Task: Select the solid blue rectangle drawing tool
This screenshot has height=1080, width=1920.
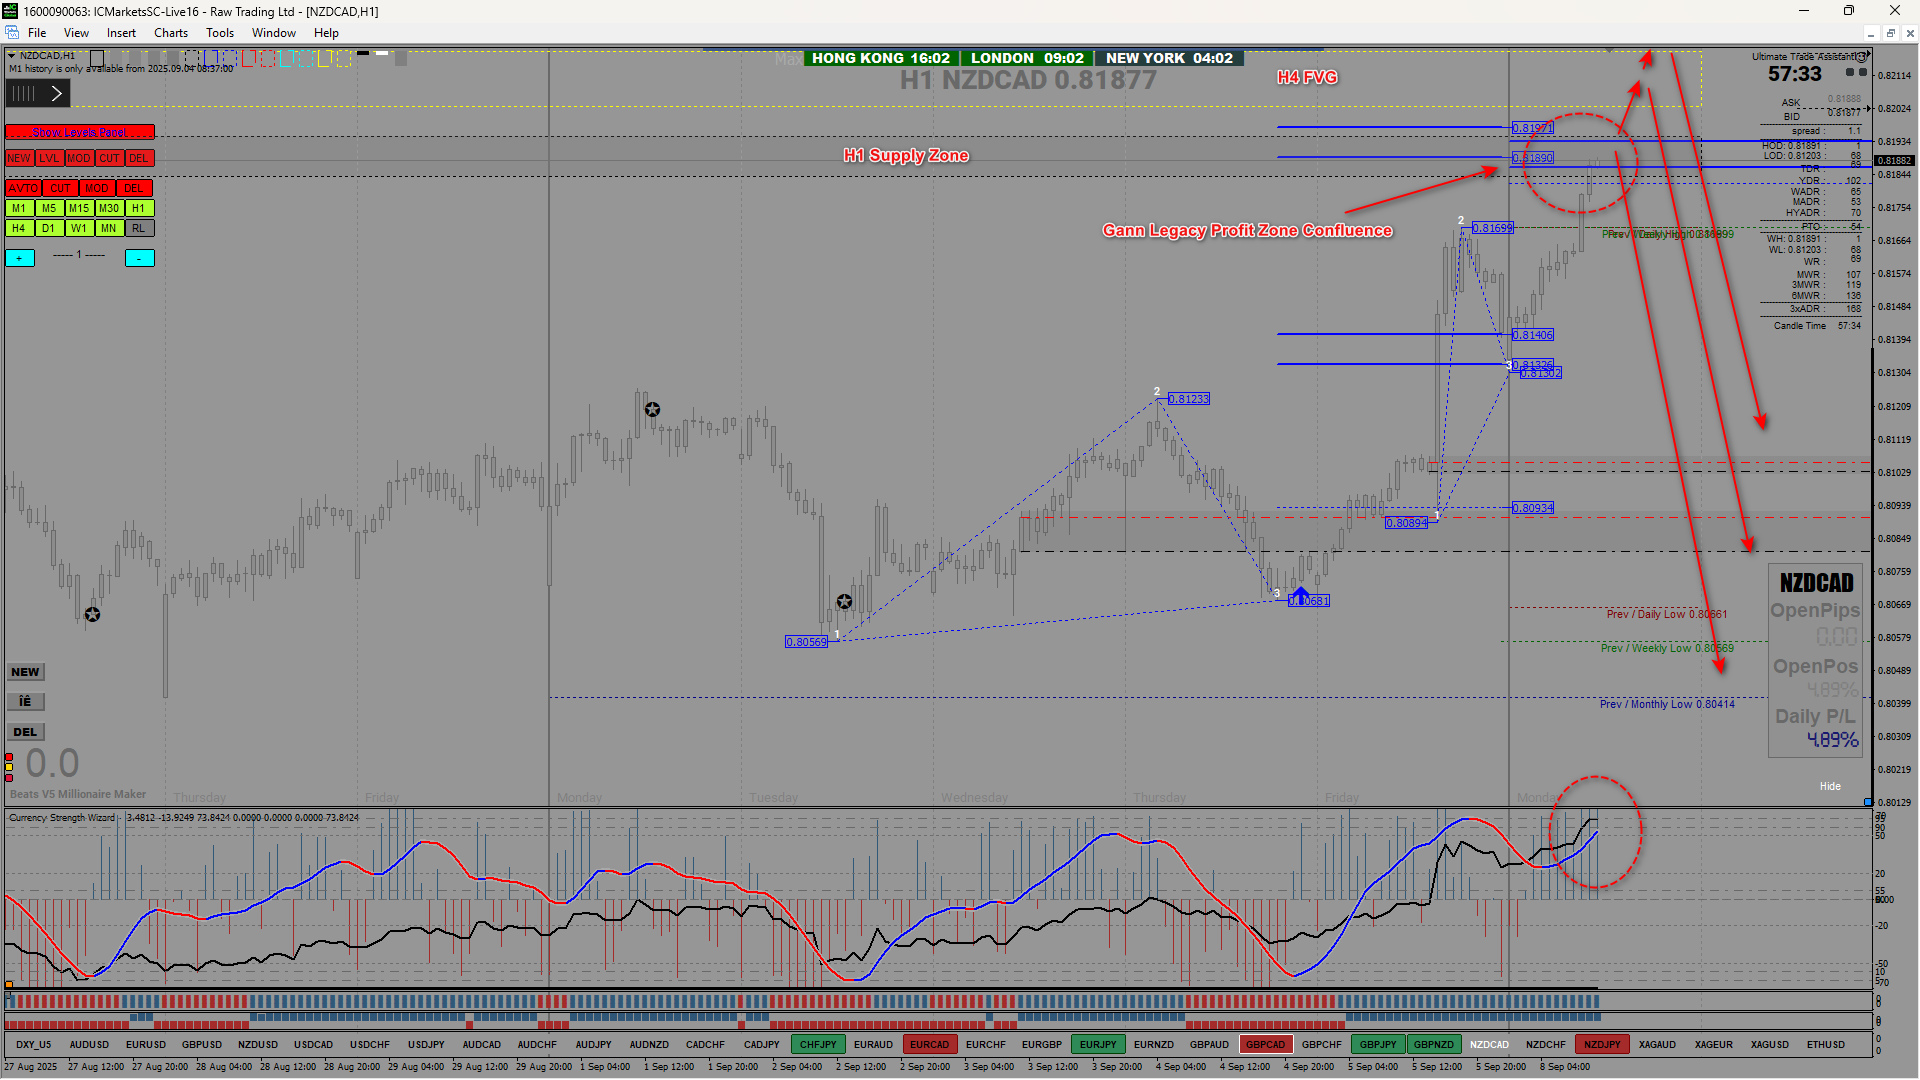Action: click(x=211, y=59)
